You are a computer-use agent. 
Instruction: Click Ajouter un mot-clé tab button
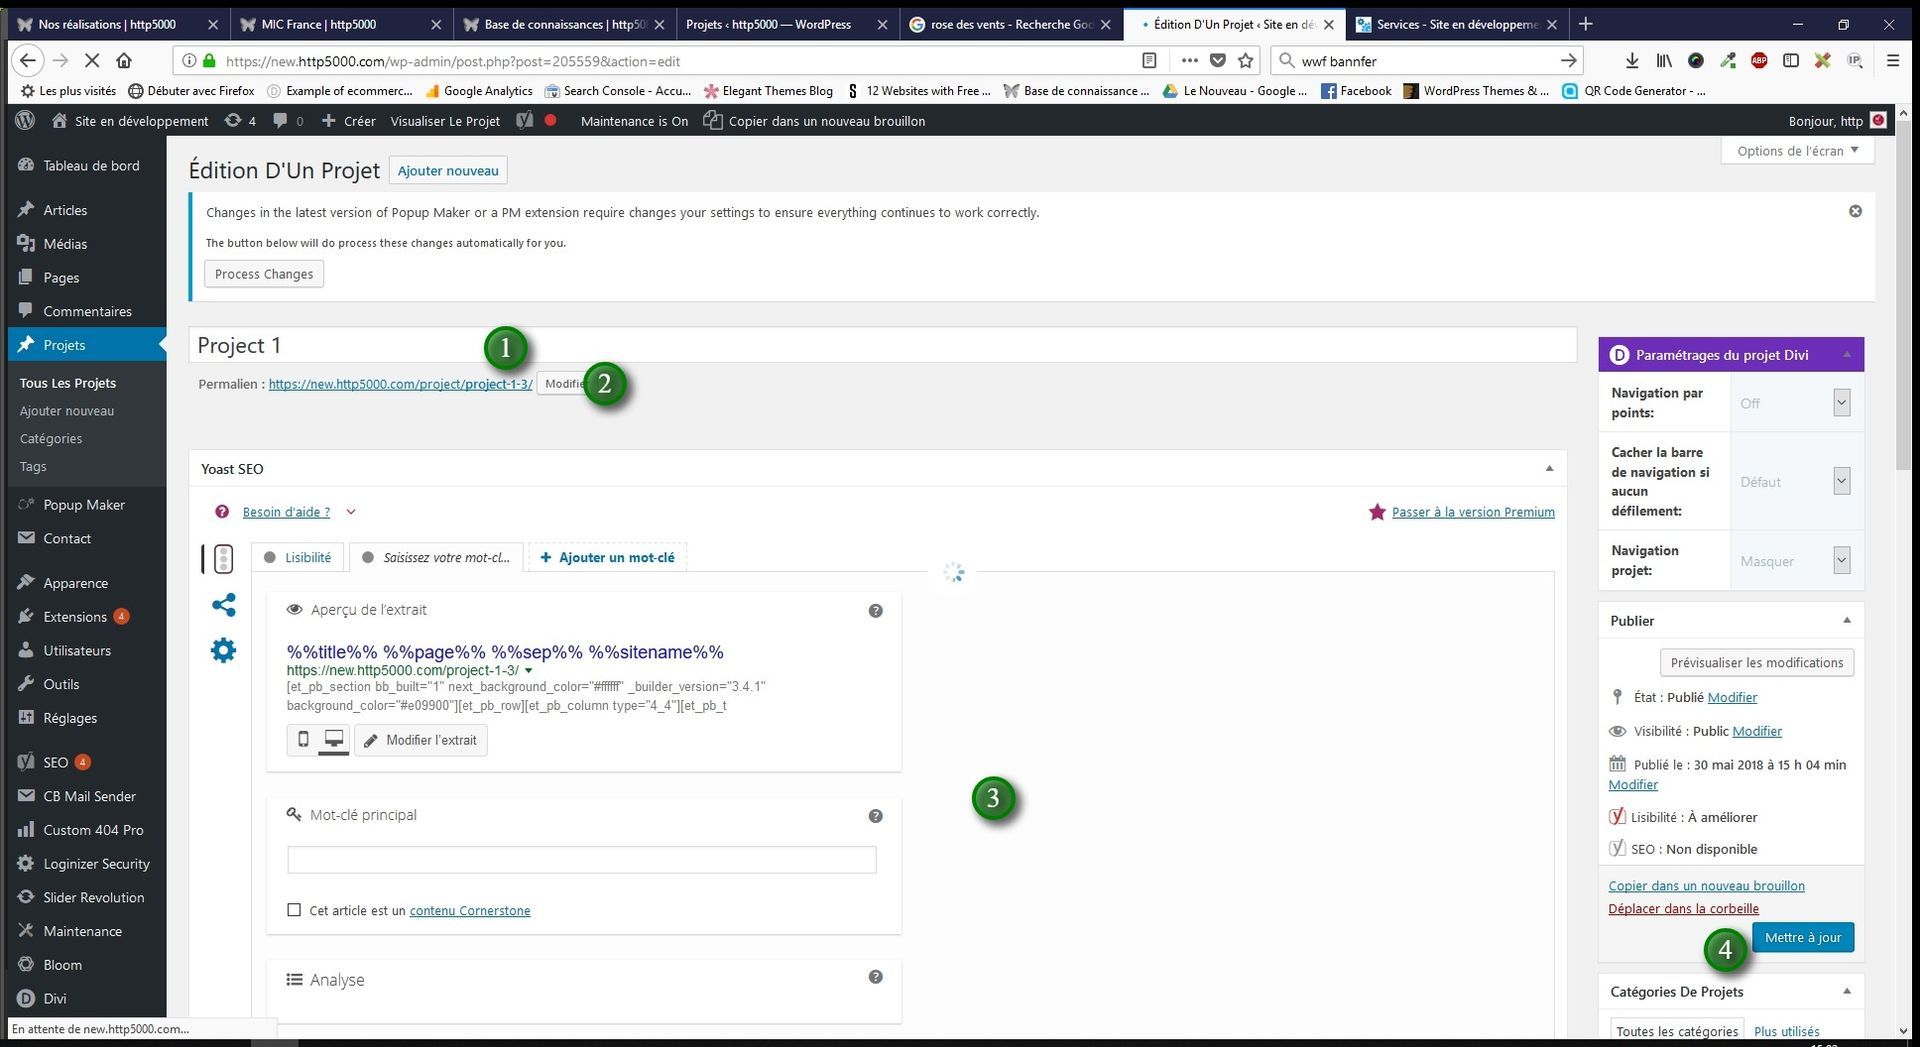[x=607, y=558]
